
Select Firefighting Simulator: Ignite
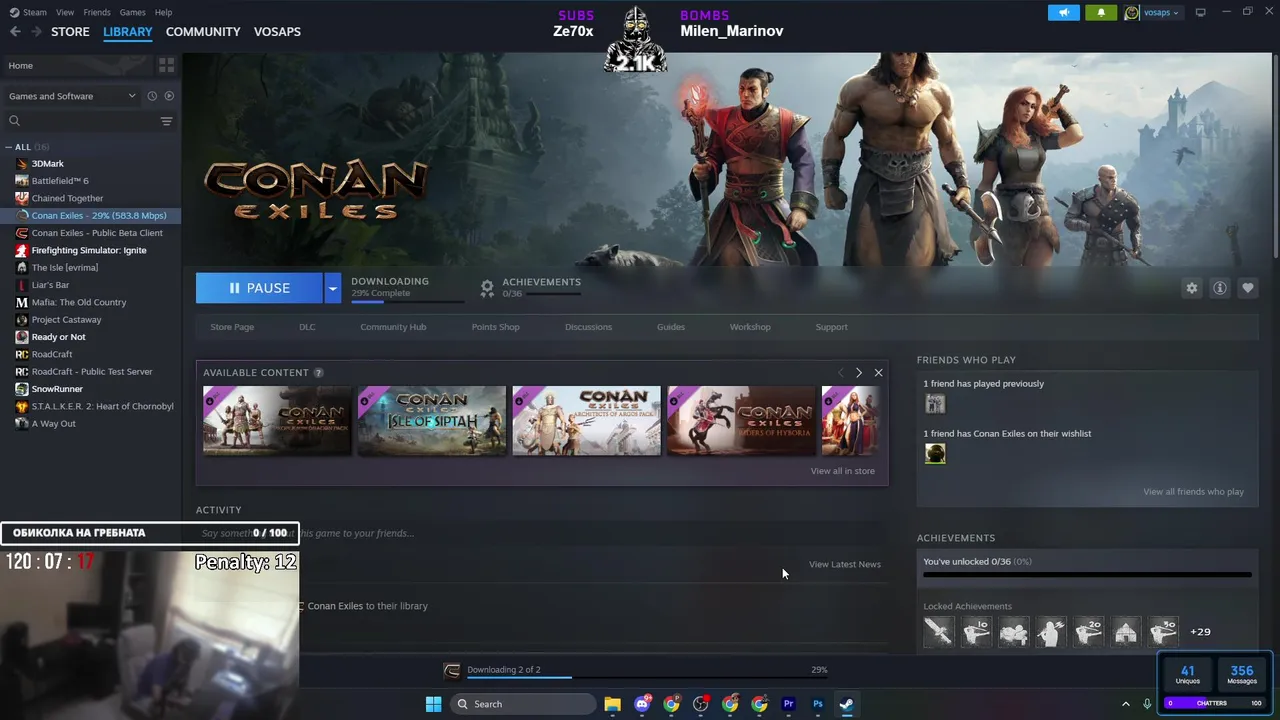(x=89, y=250)
